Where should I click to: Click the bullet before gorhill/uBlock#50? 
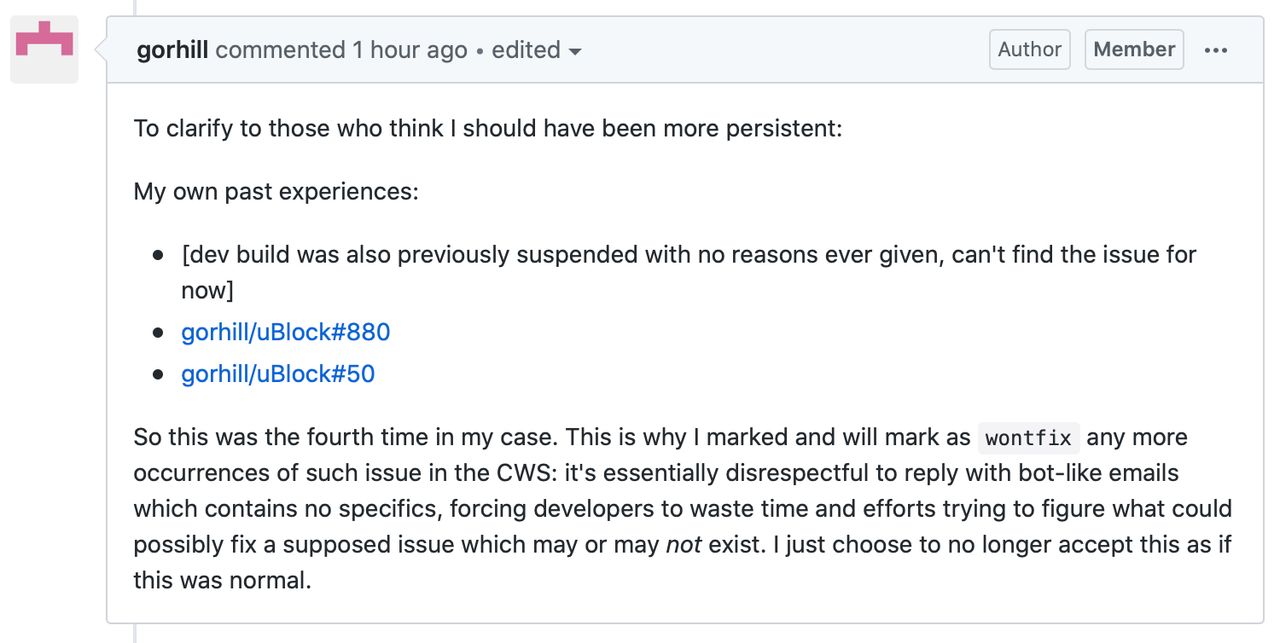(157, 375)
